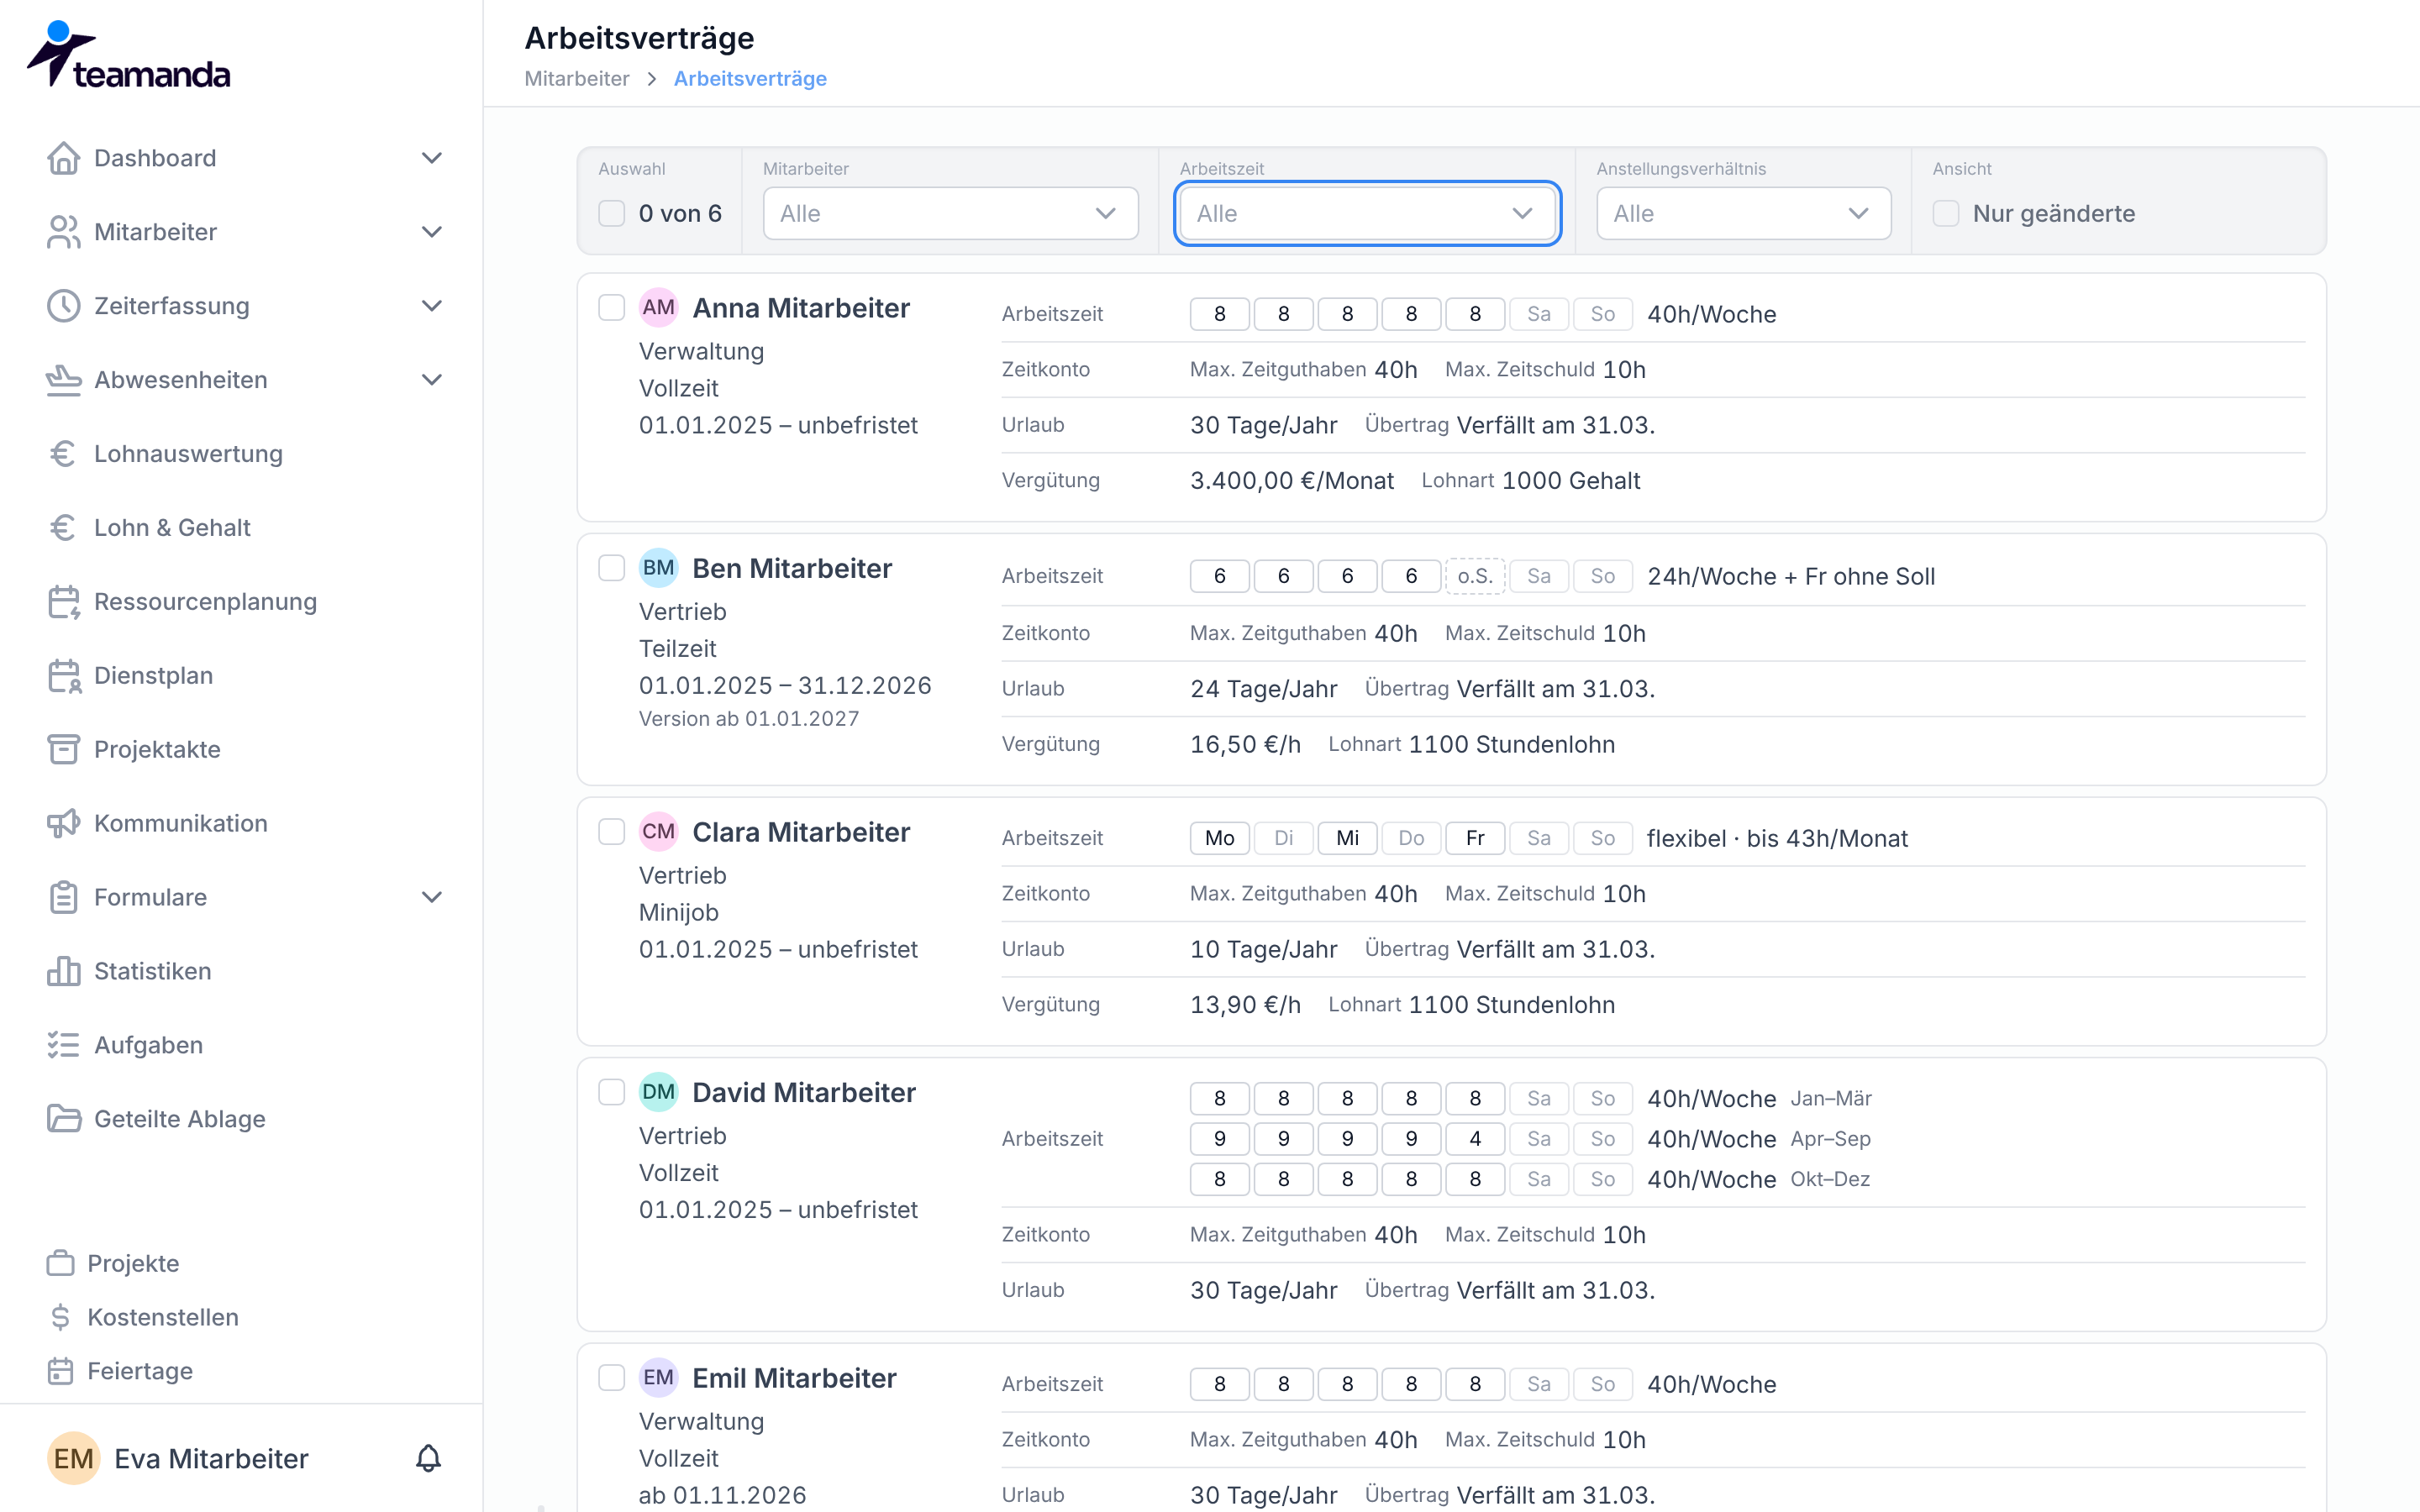Toggle the select-all checkbox '0 von 6'

pos(612,213)
